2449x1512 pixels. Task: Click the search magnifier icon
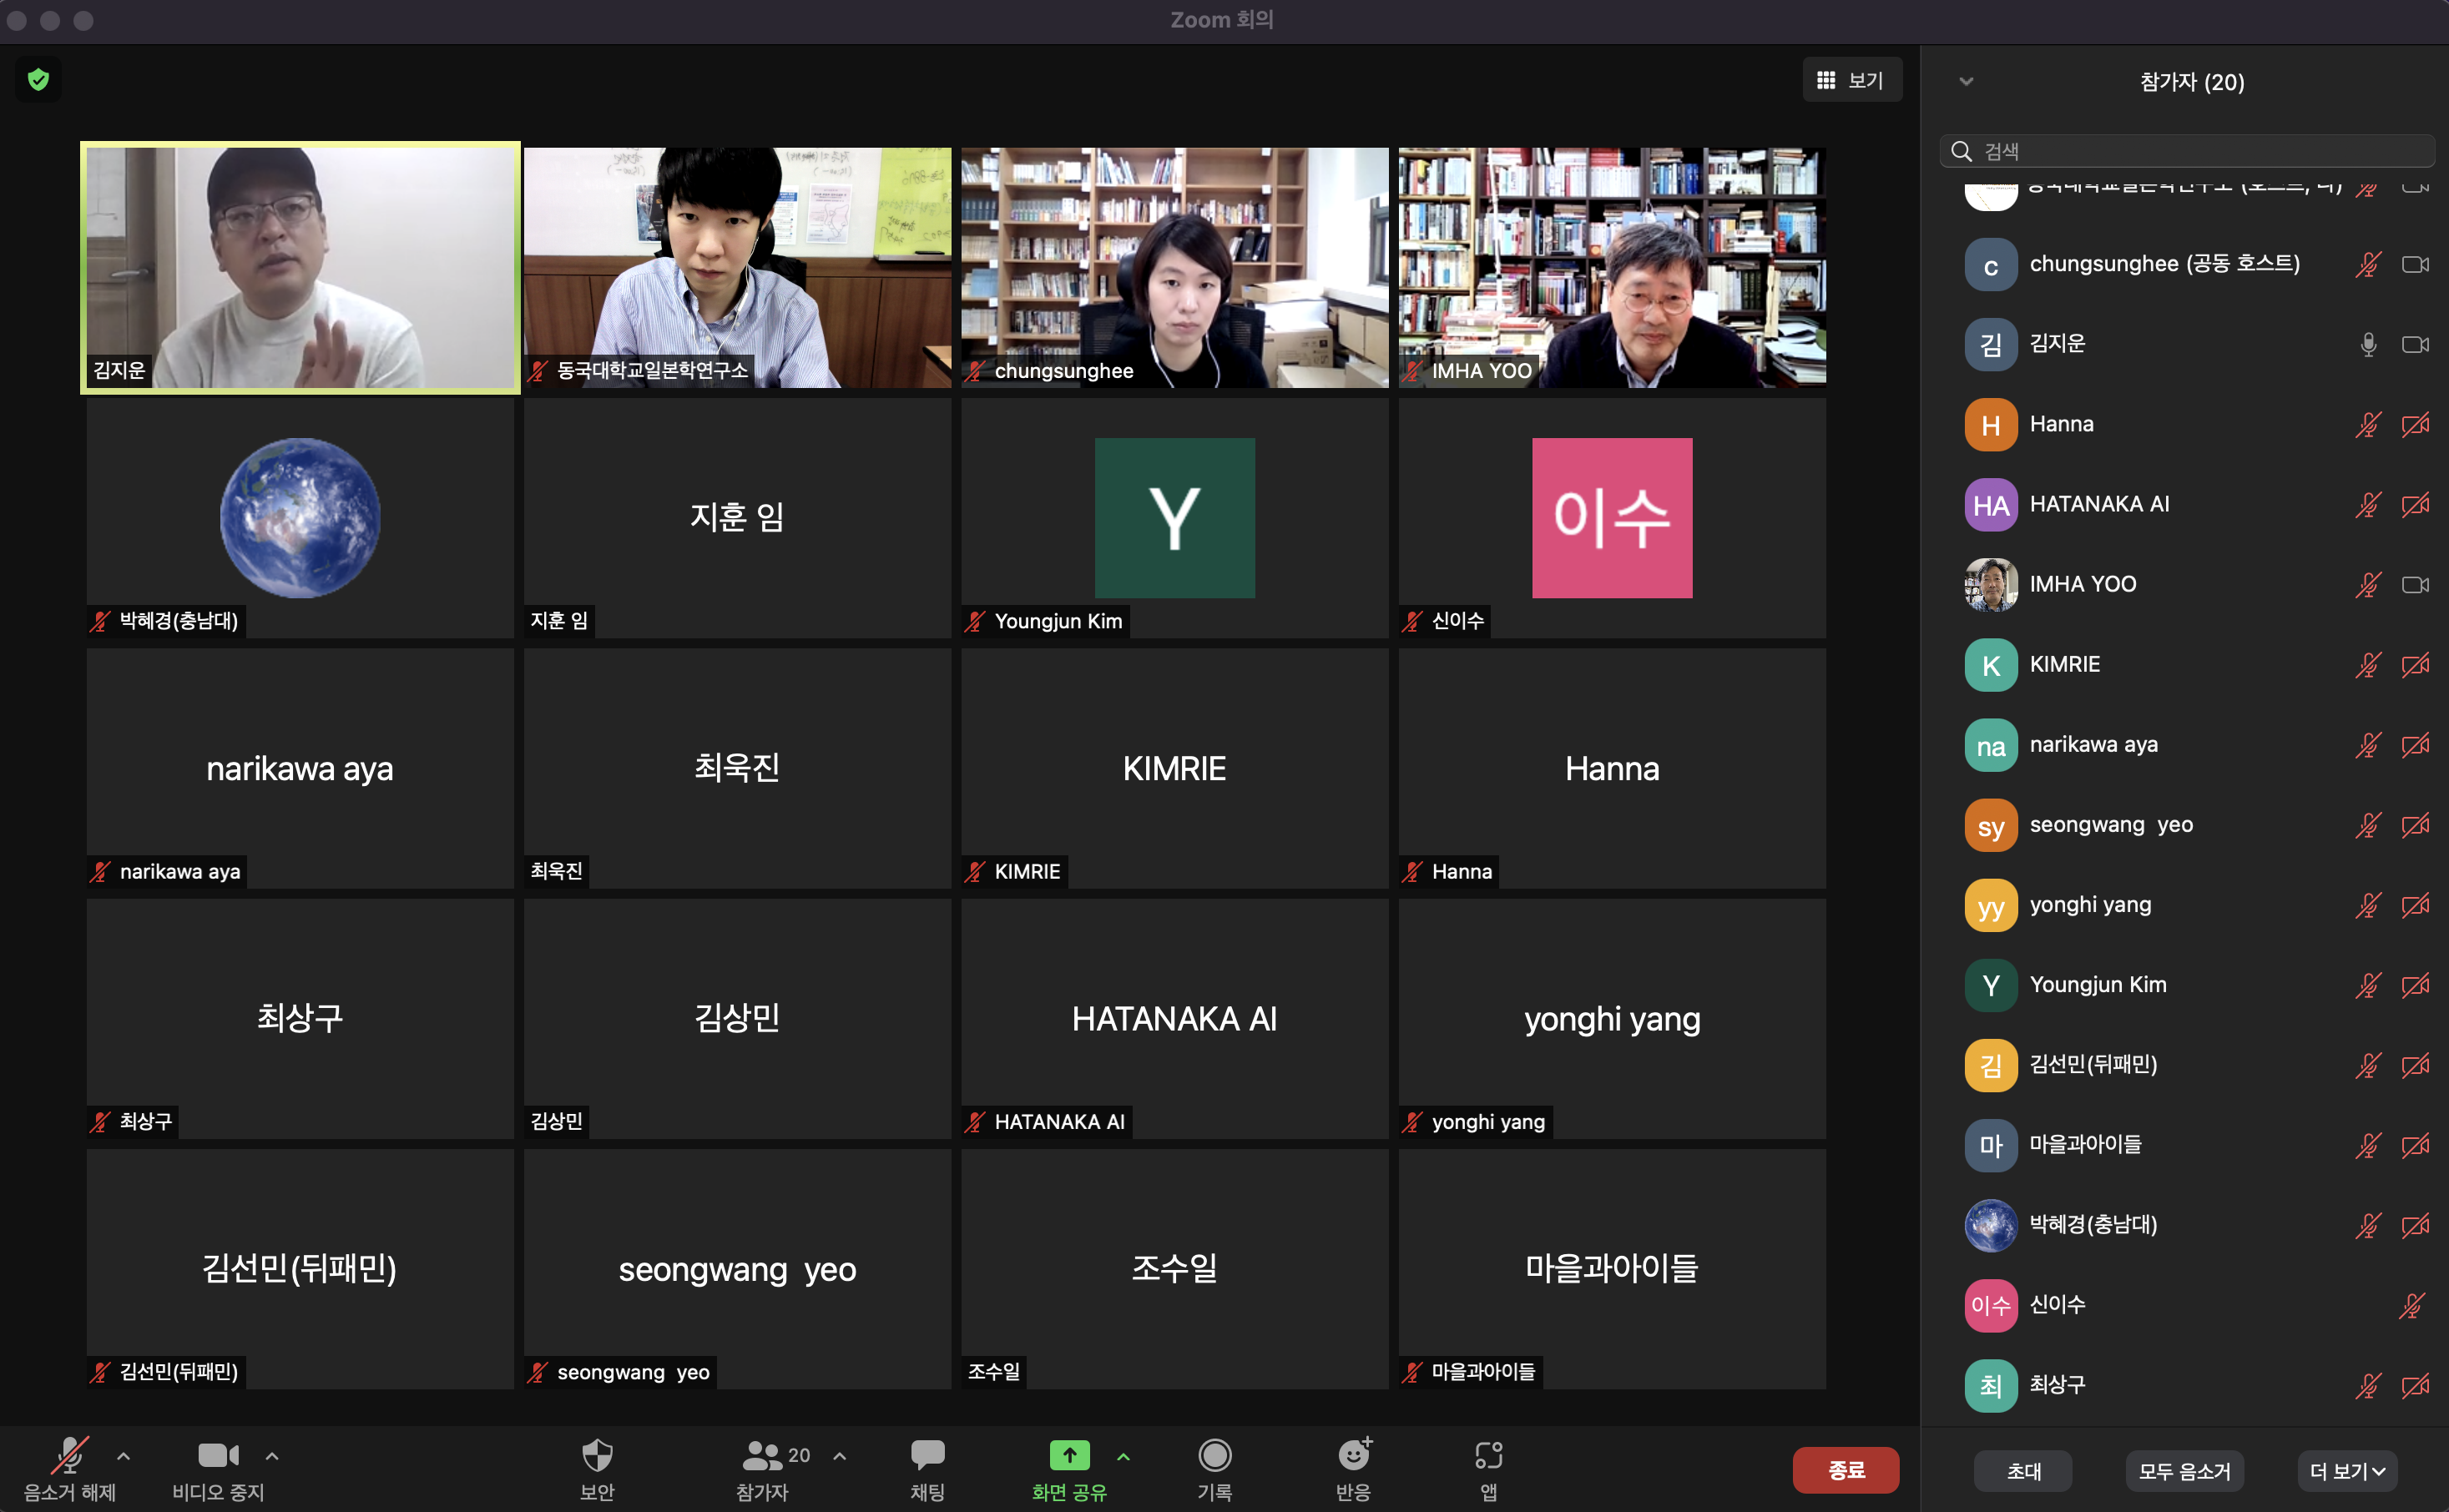(x=1961, y=151)
